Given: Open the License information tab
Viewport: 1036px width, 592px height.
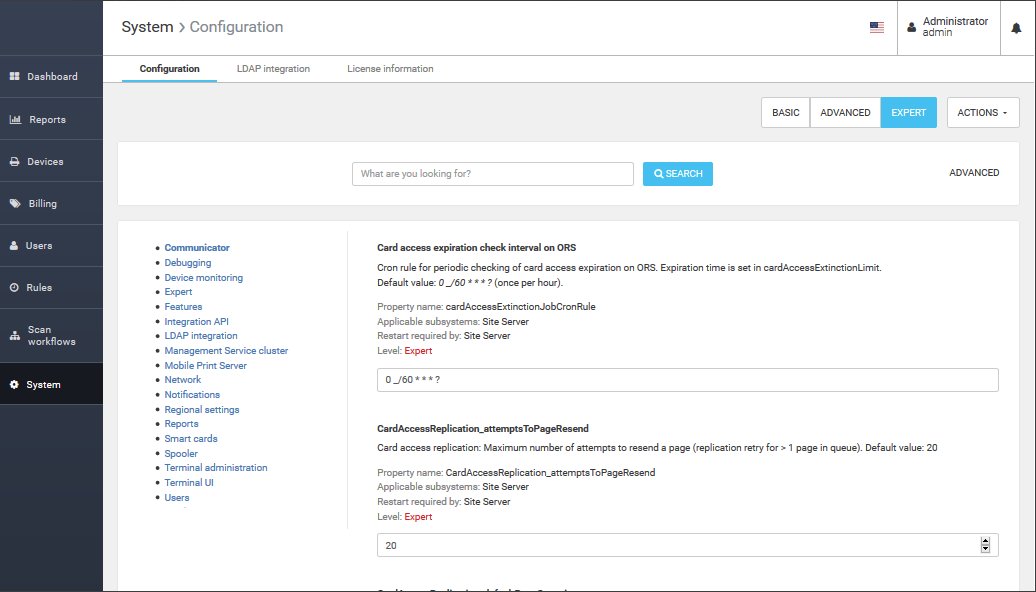Looking at the screenshot, I should (x=390, y=69).
